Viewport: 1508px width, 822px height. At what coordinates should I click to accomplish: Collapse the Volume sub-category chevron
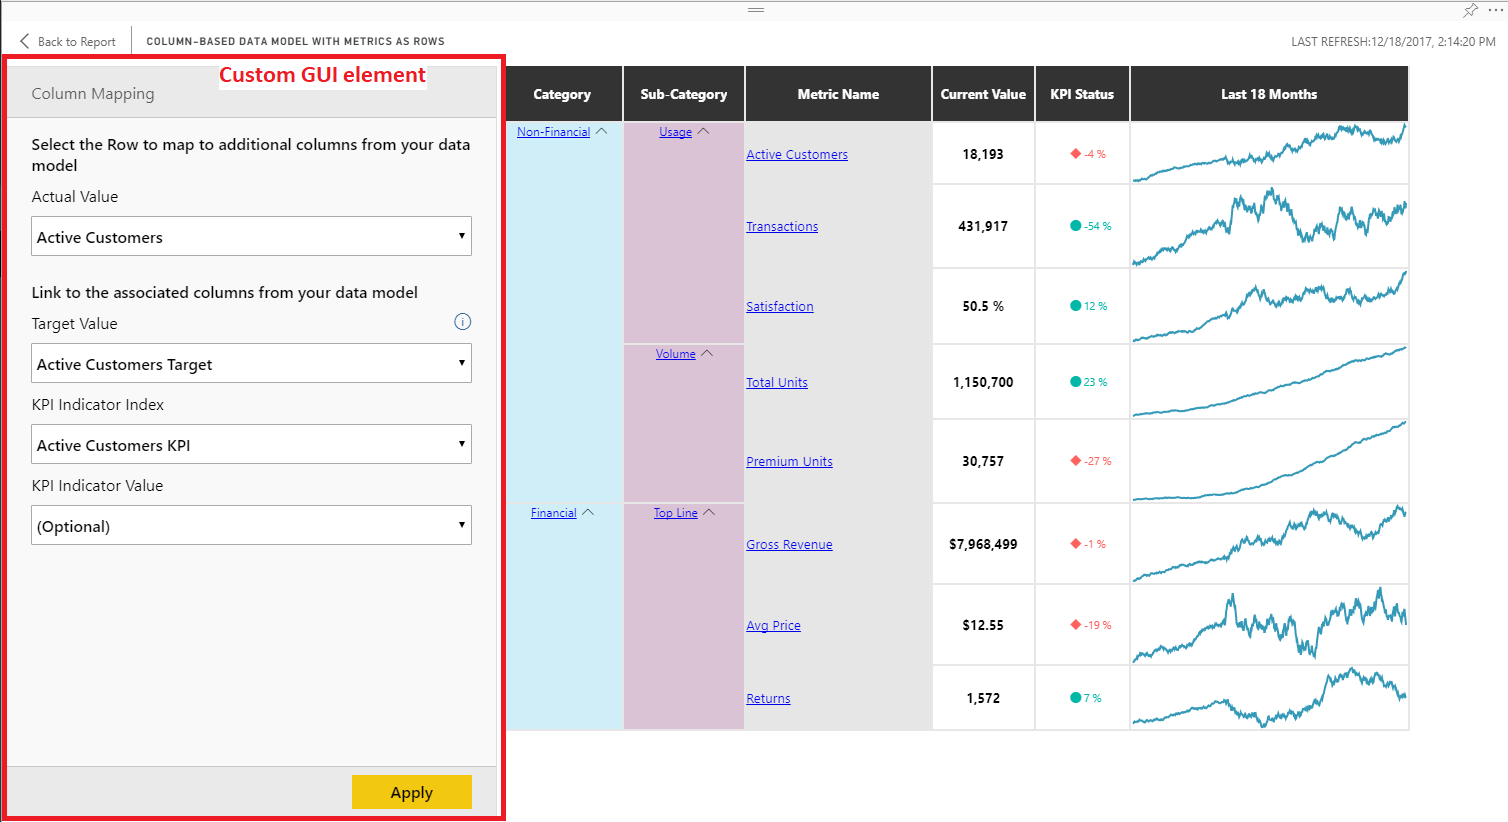tap(707, 353)
